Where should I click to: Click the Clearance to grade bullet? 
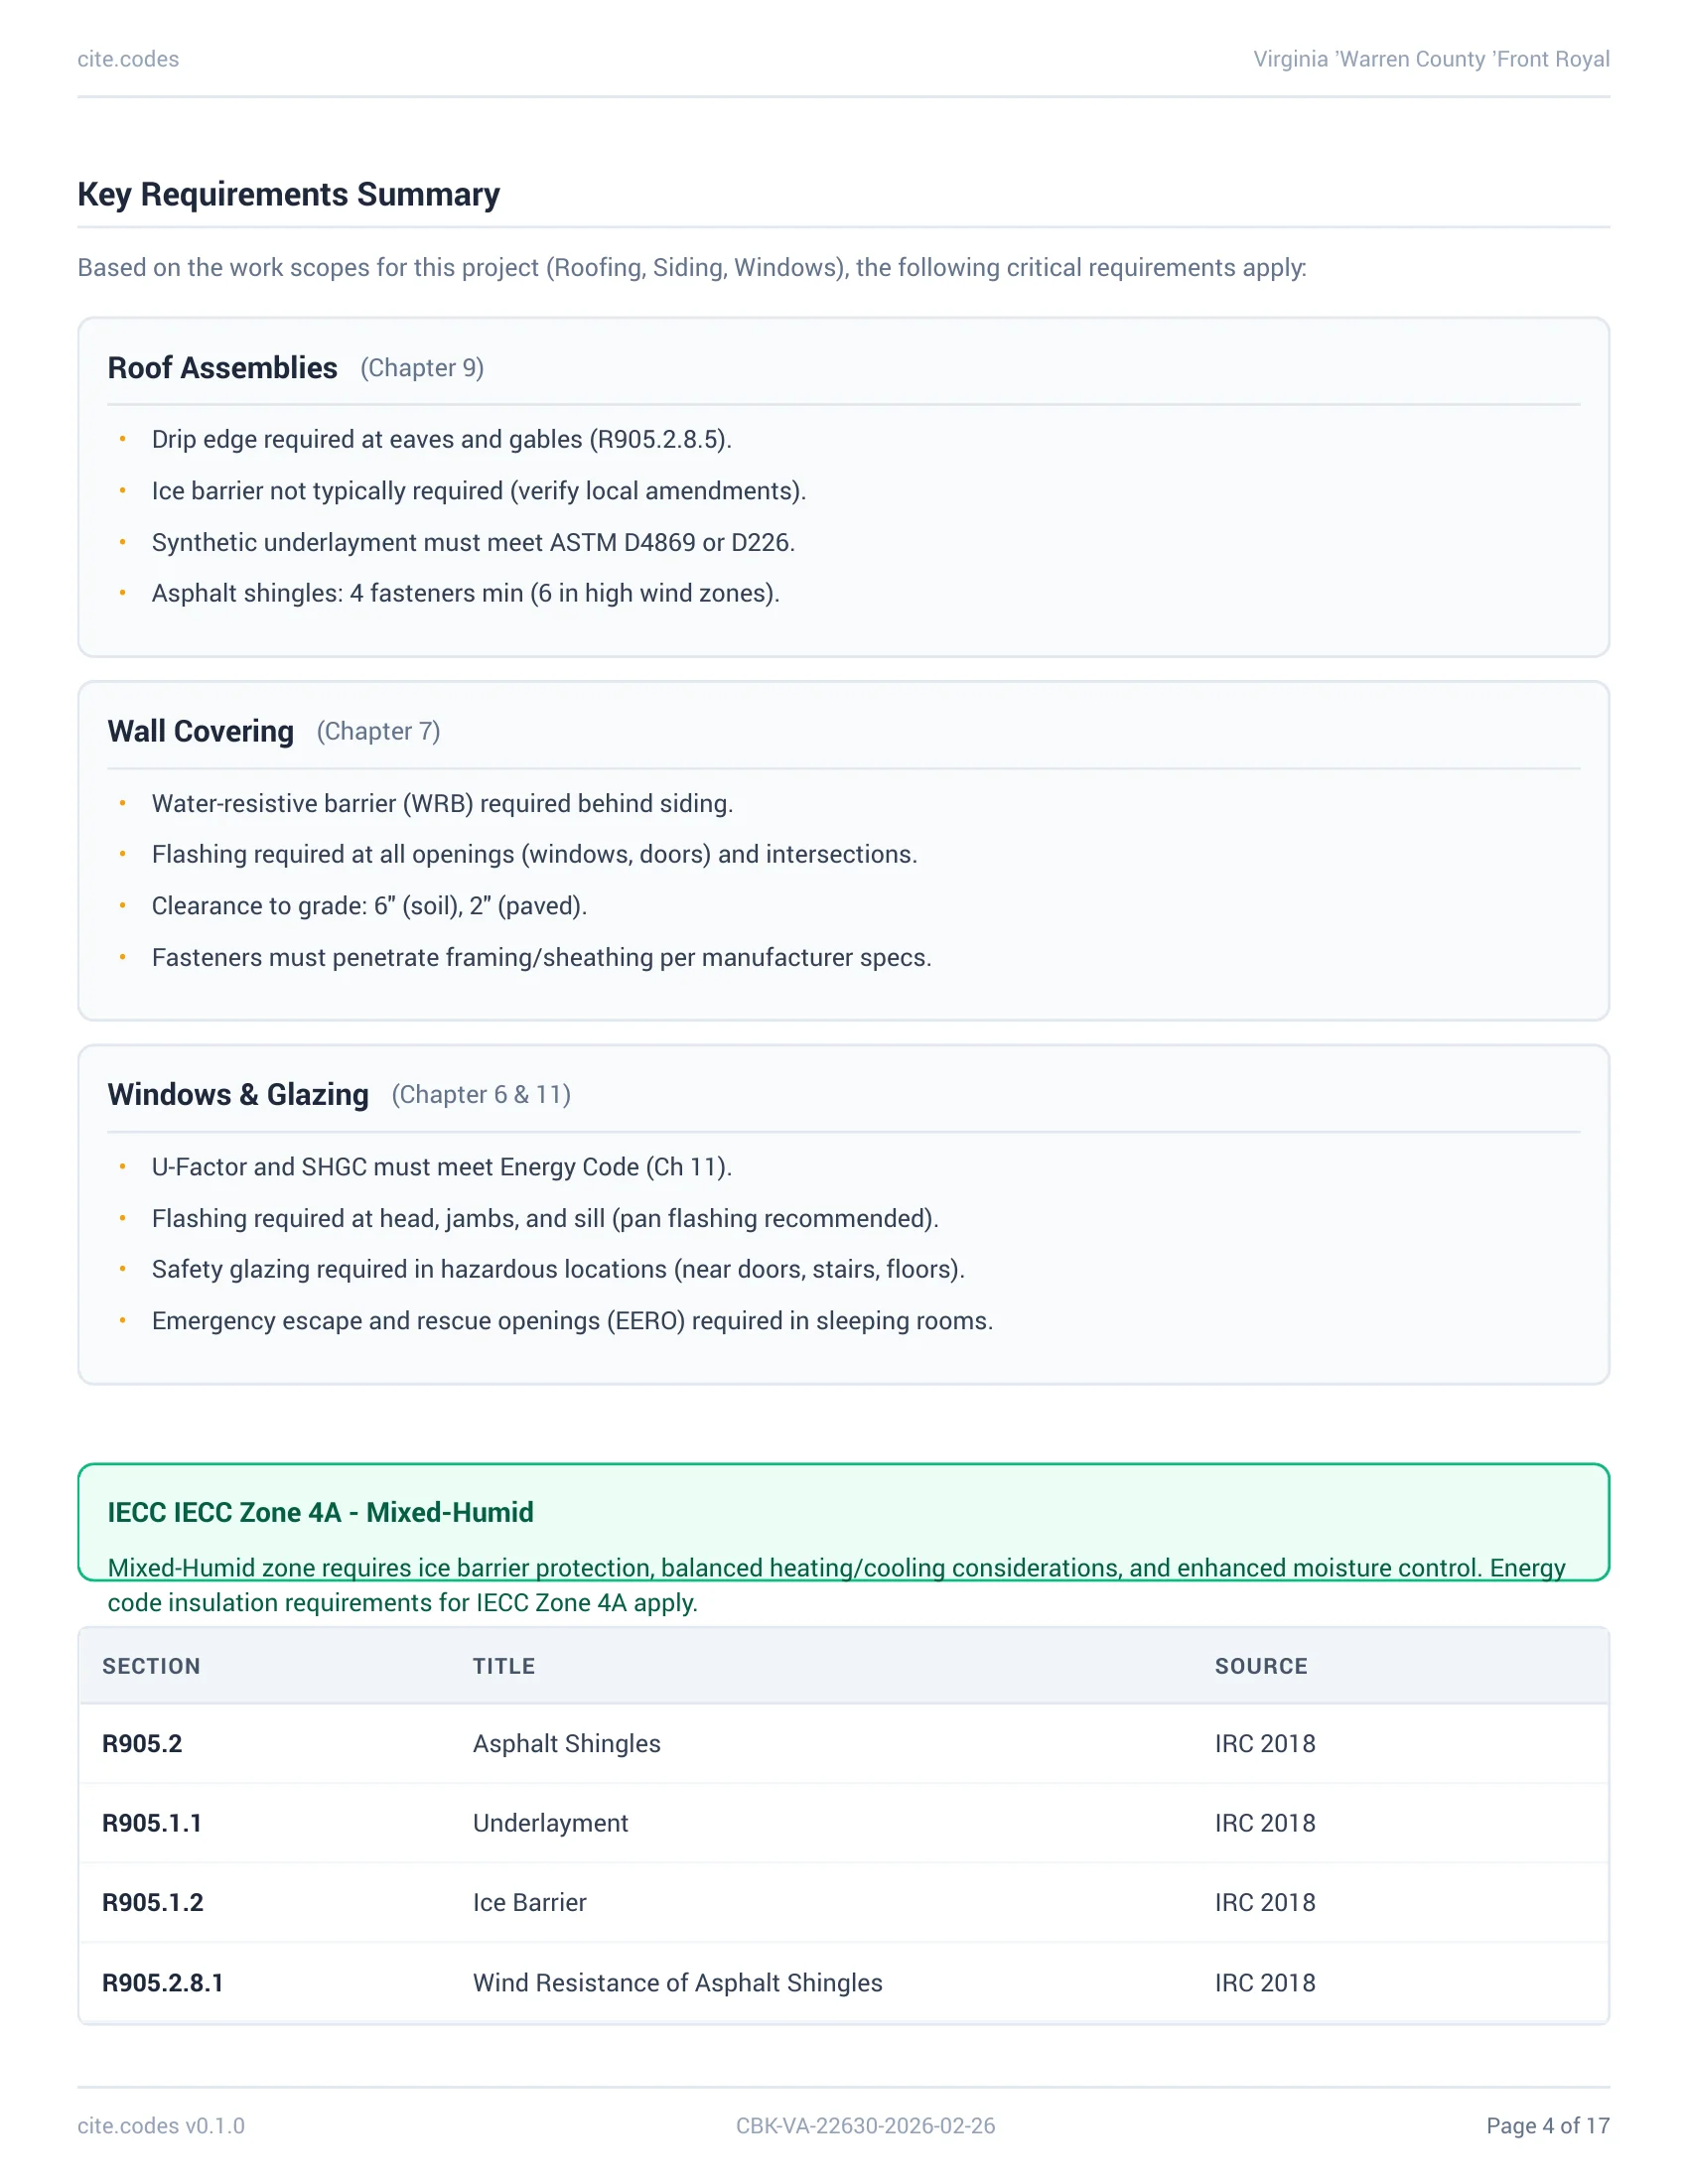click(x=369, y=906)
